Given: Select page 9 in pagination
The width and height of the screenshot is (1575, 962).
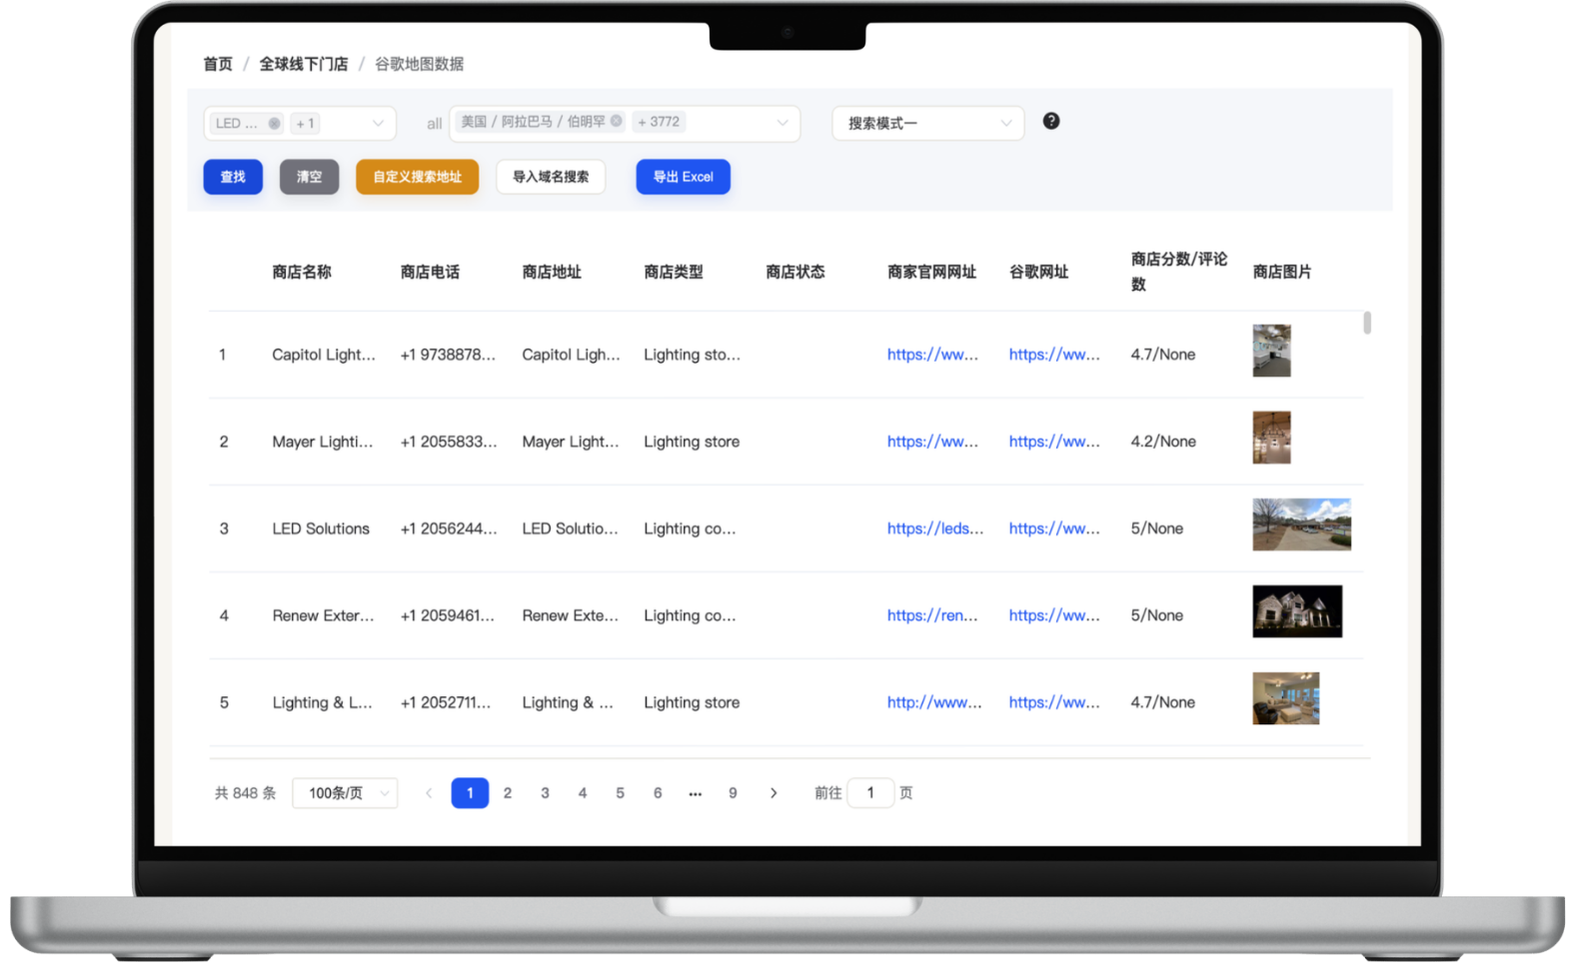Looking at the screenshot, I should [x=733, y=793].
